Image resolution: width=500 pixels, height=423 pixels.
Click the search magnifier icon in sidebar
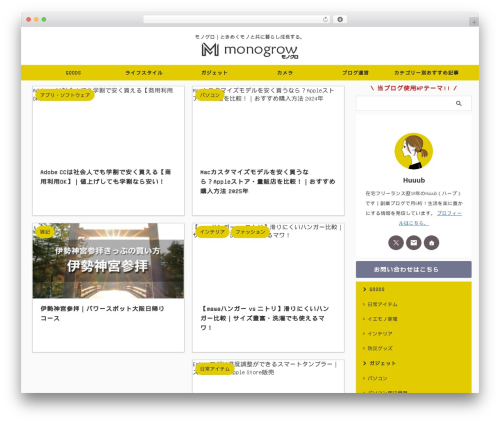[x=459, y=103]
